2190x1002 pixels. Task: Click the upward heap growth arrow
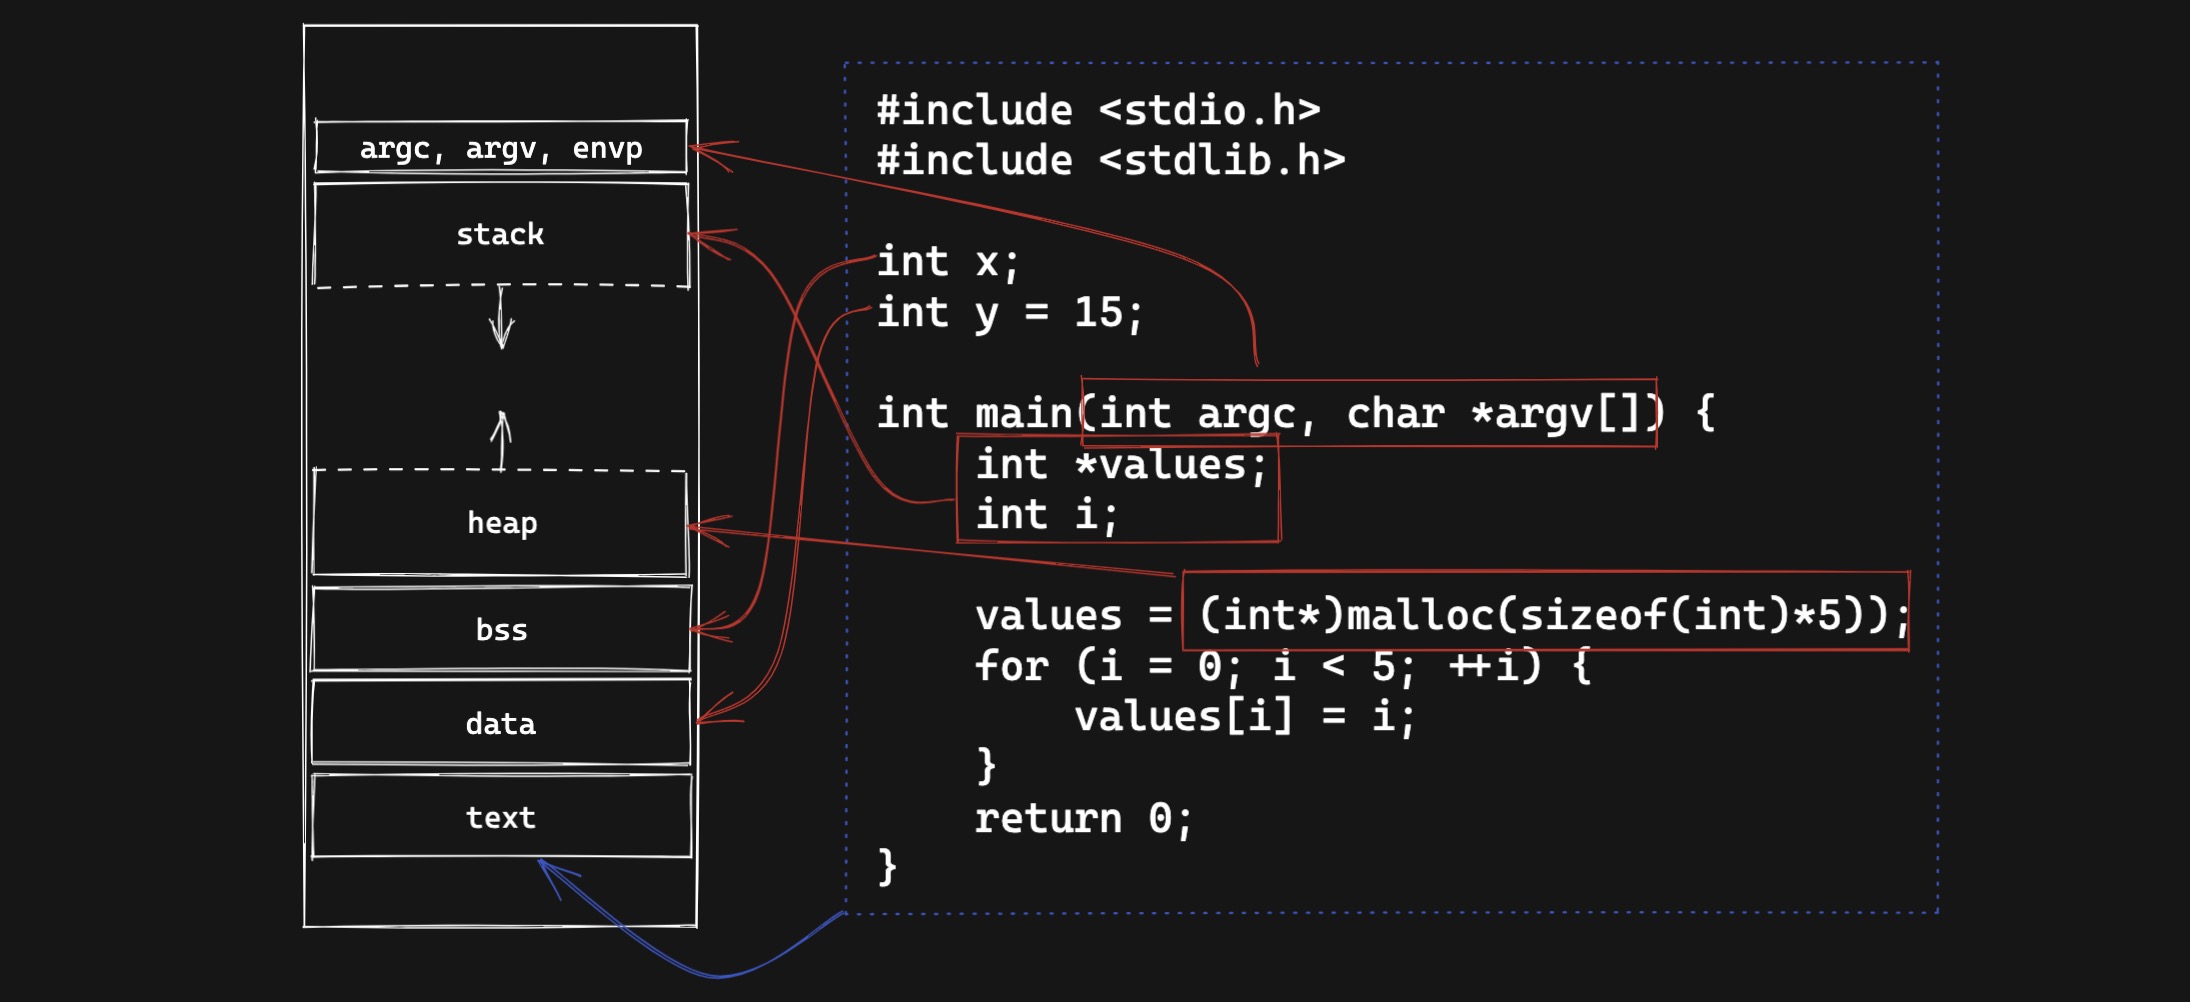(x=501, y=438)
